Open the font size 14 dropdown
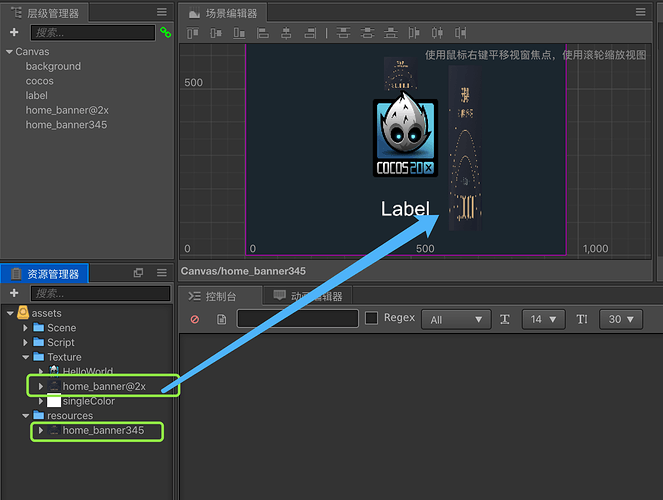This screenshot has width=663, height=500. tap(543, 320)
